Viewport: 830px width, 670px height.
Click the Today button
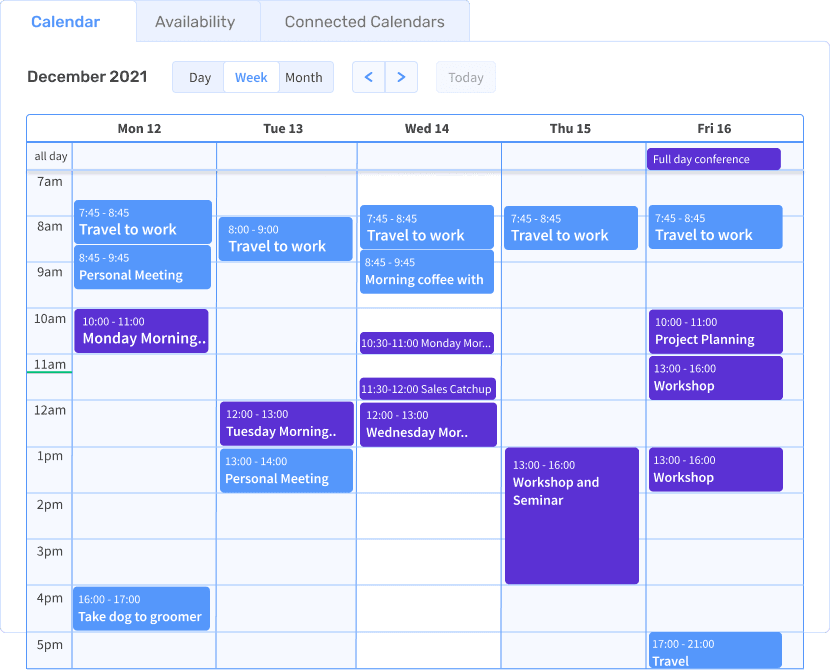coord(466,77)
